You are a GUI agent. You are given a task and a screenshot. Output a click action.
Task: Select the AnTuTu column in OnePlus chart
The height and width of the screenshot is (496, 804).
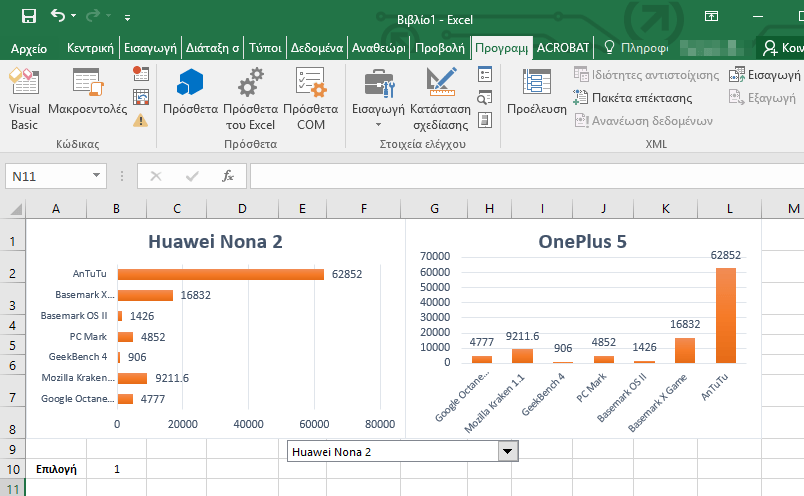point(726,315)
